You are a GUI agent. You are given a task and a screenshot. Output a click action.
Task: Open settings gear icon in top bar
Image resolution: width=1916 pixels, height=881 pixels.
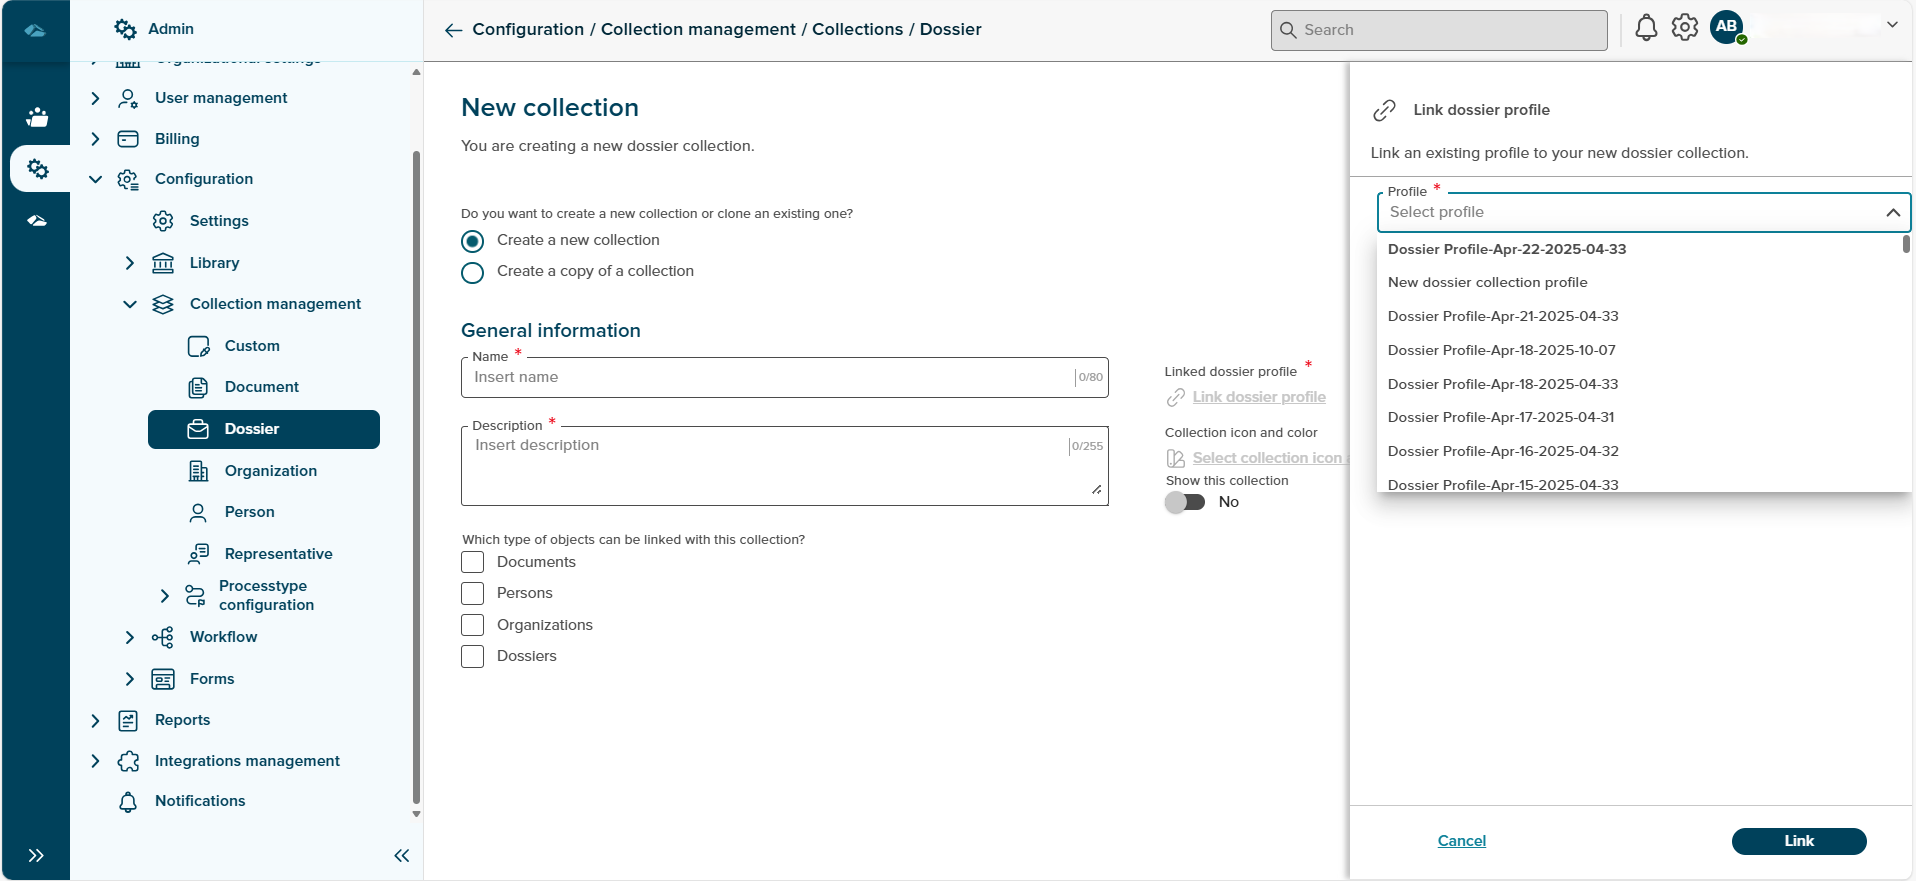(1685, 28)
